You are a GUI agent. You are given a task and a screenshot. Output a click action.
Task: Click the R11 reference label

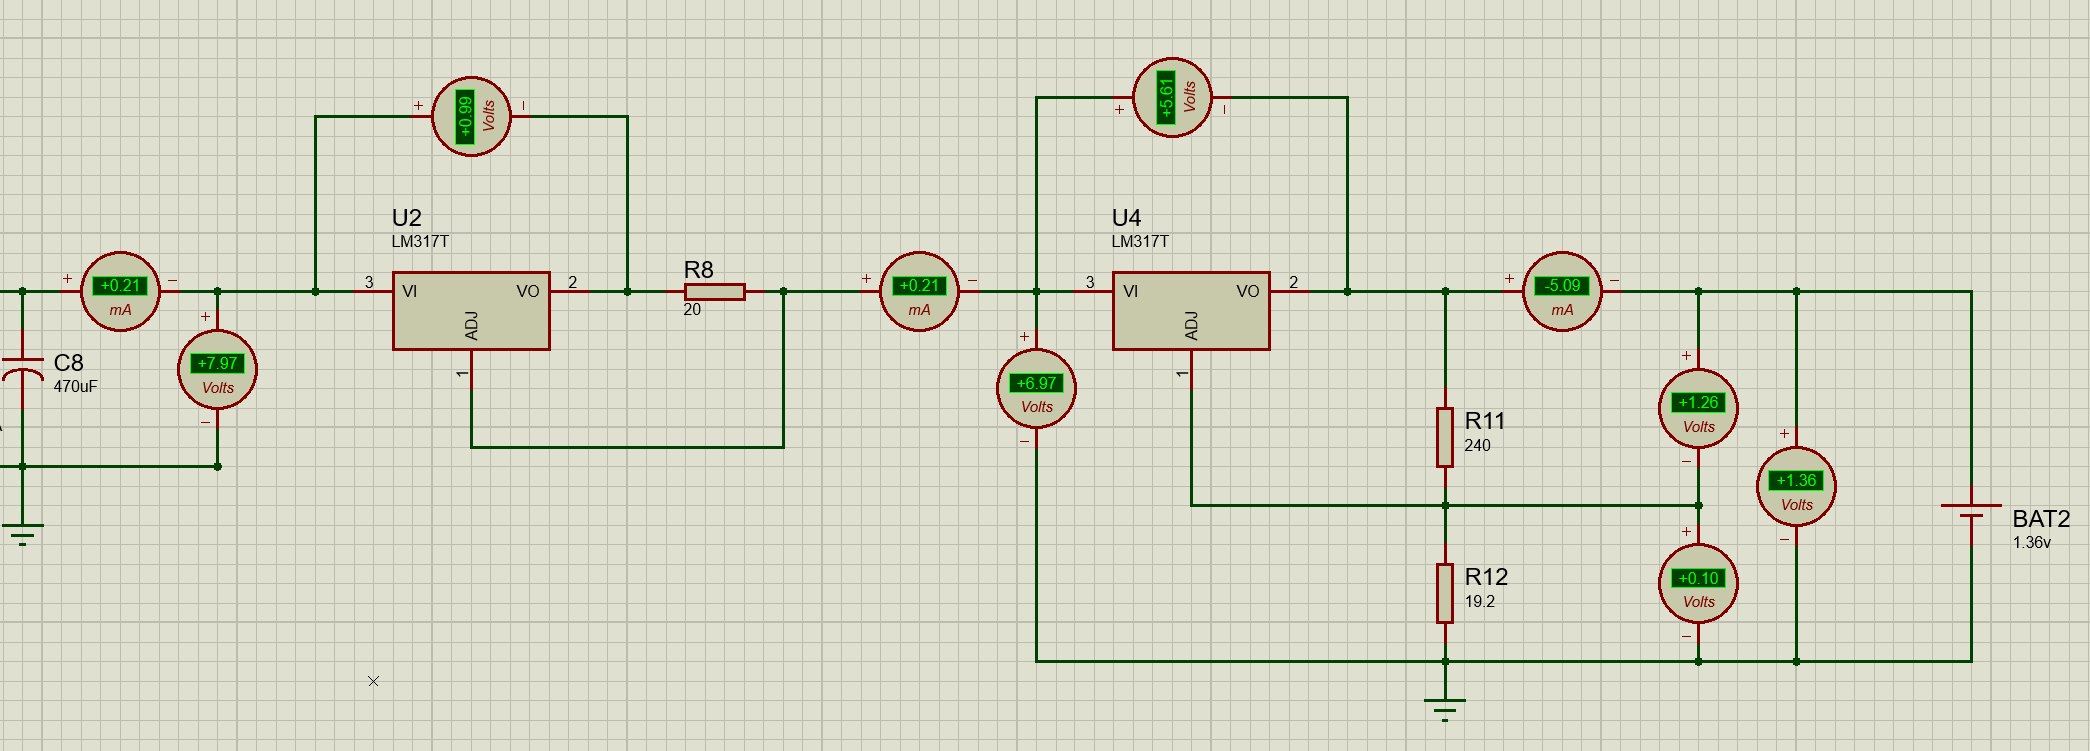point(1485,421)
